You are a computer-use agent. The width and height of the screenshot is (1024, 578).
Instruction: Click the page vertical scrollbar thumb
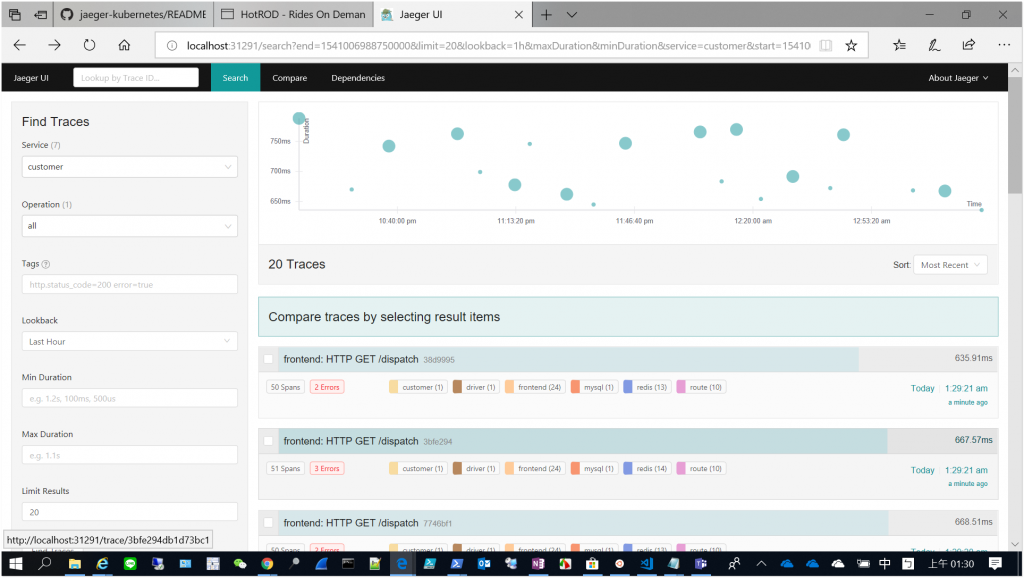click(x=1014, y=136)
